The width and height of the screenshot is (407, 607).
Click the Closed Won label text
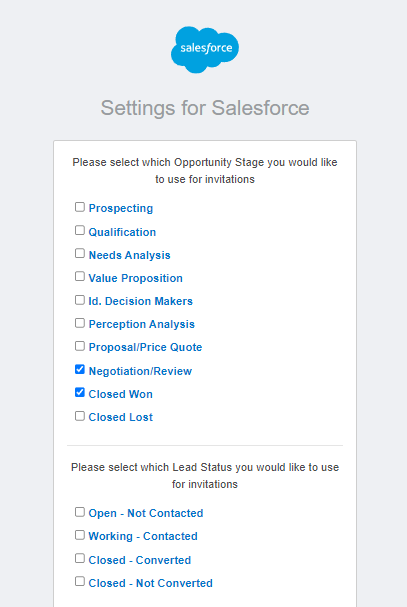point(120,394)
